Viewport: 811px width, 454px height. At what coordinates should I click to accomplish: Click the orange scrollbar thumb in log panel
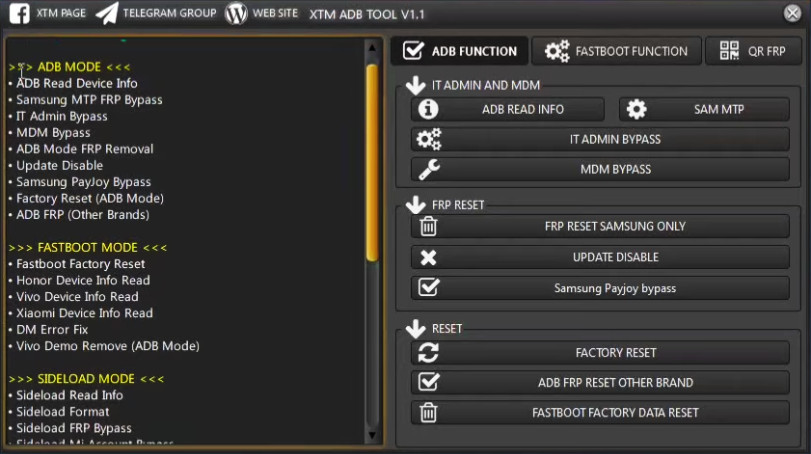(x=372, y=163)
